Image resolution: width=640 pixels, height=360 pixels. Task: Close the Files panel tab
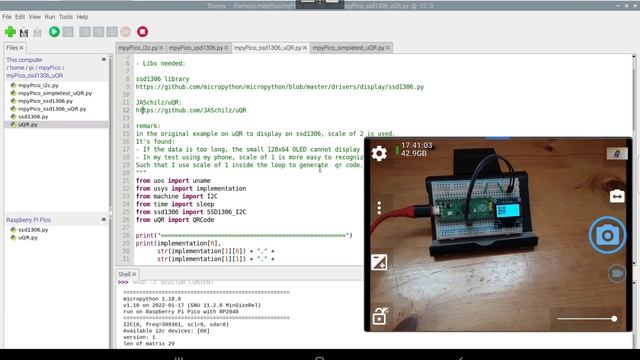(x=22, y=48)
